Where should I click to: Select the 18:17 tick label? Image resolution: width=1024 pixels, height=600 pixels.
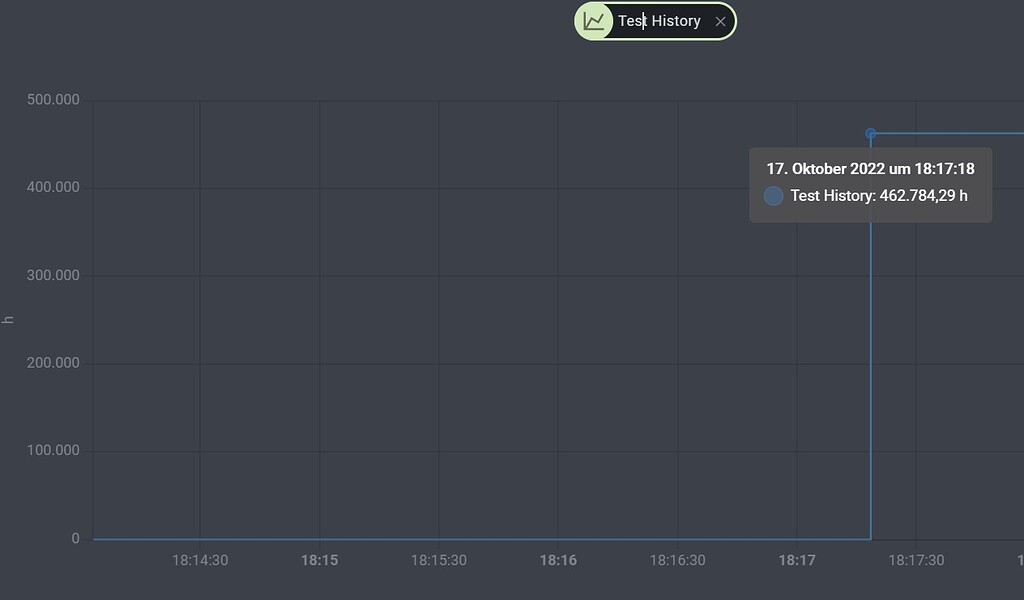coord(797,560)
